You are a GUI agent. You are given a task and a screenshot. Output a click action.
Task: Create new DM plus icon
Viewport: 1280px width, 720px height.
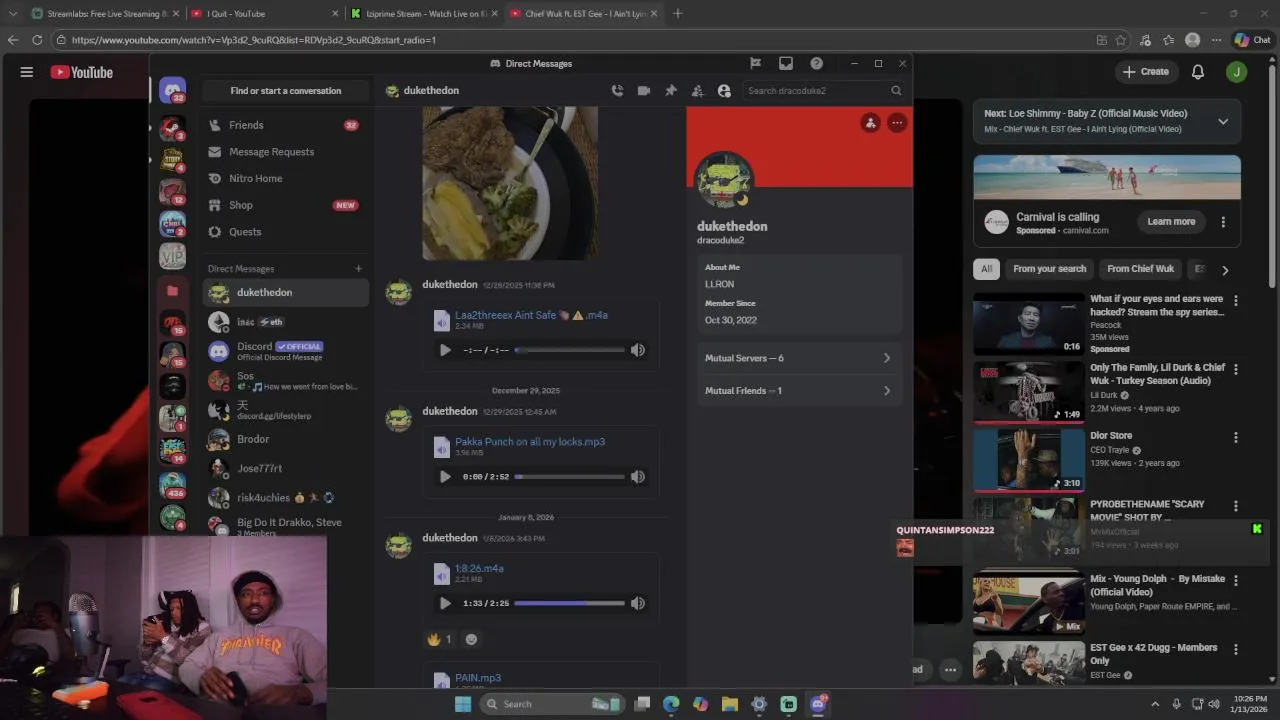click(358, 268)
